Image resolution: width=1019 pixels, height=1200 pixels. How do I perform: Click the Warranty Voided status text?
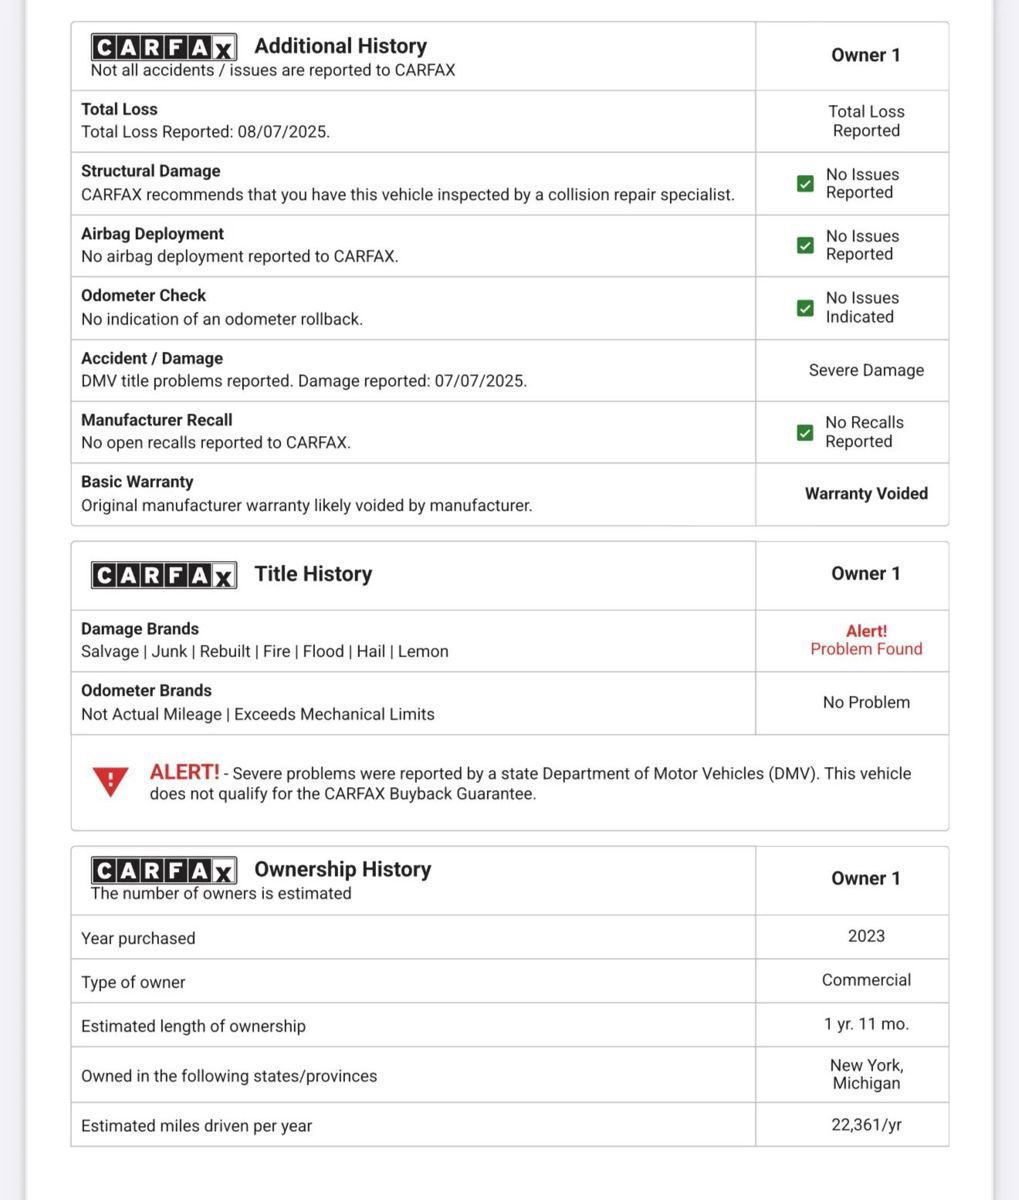click(x=866, y=493)
